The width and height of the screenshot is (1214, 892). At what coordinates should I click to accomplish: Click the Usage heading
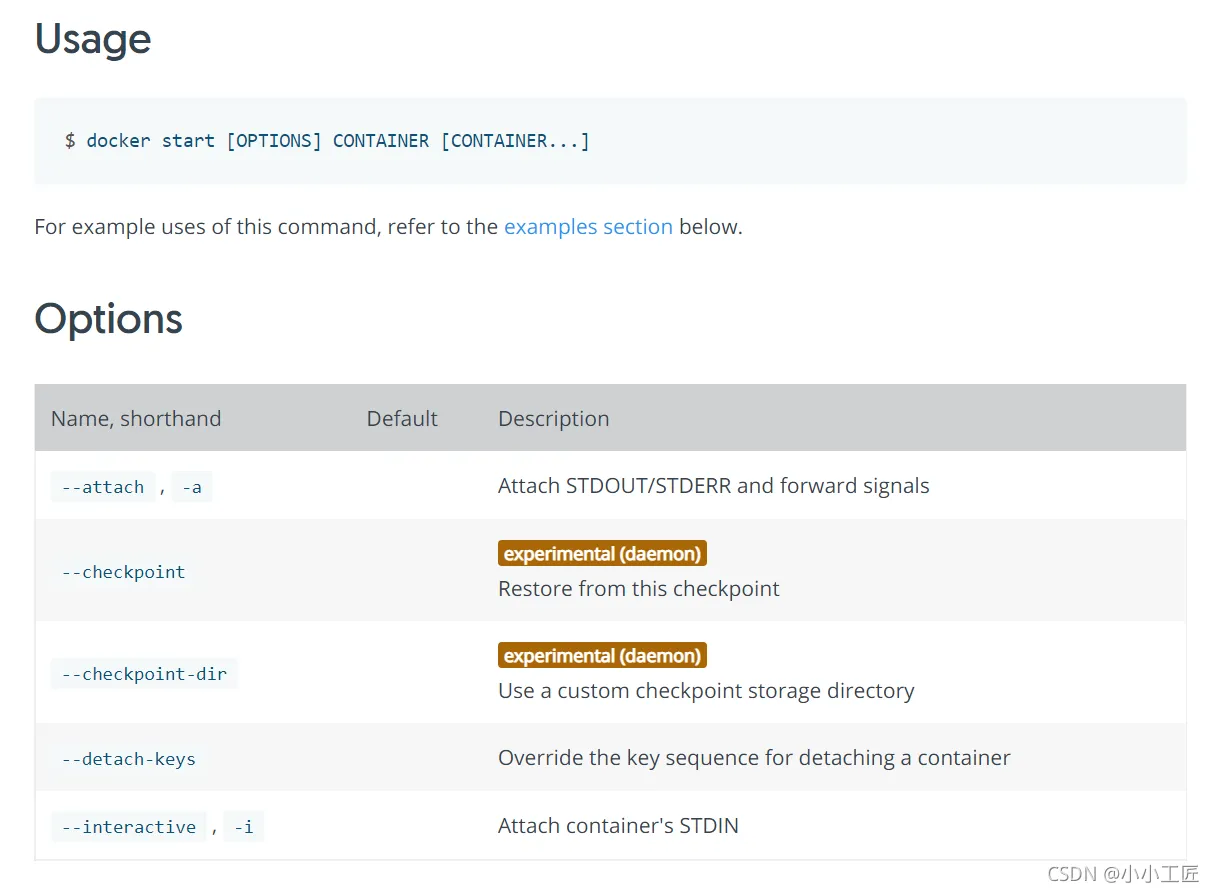93,40
